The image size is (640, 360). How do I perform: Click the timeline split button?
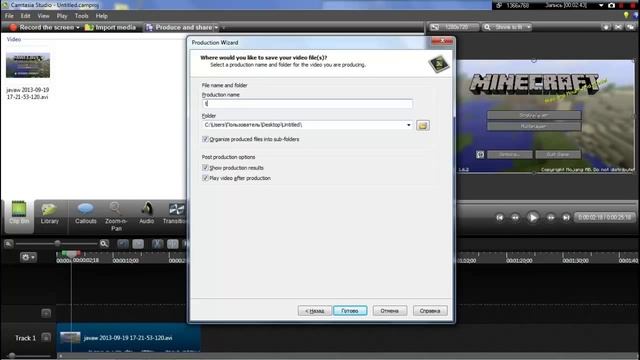(173, 244)
